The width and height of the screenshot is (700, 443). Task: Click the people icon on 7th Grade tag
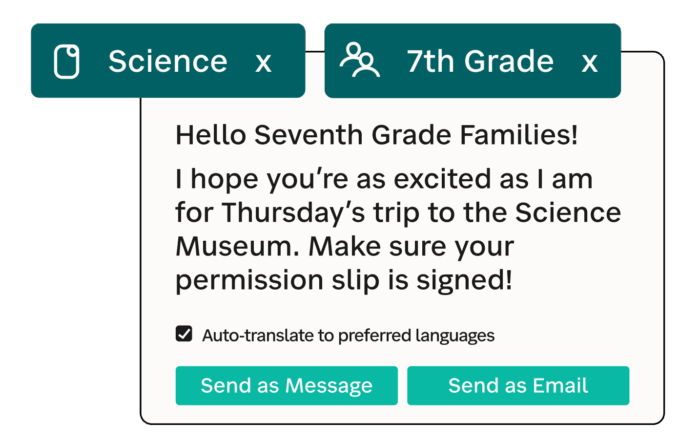pos(359,61)
